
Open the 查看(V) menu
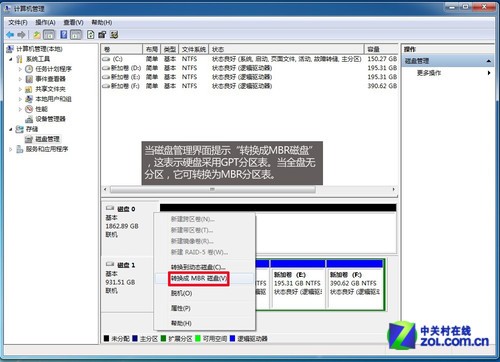click(73, 22)
